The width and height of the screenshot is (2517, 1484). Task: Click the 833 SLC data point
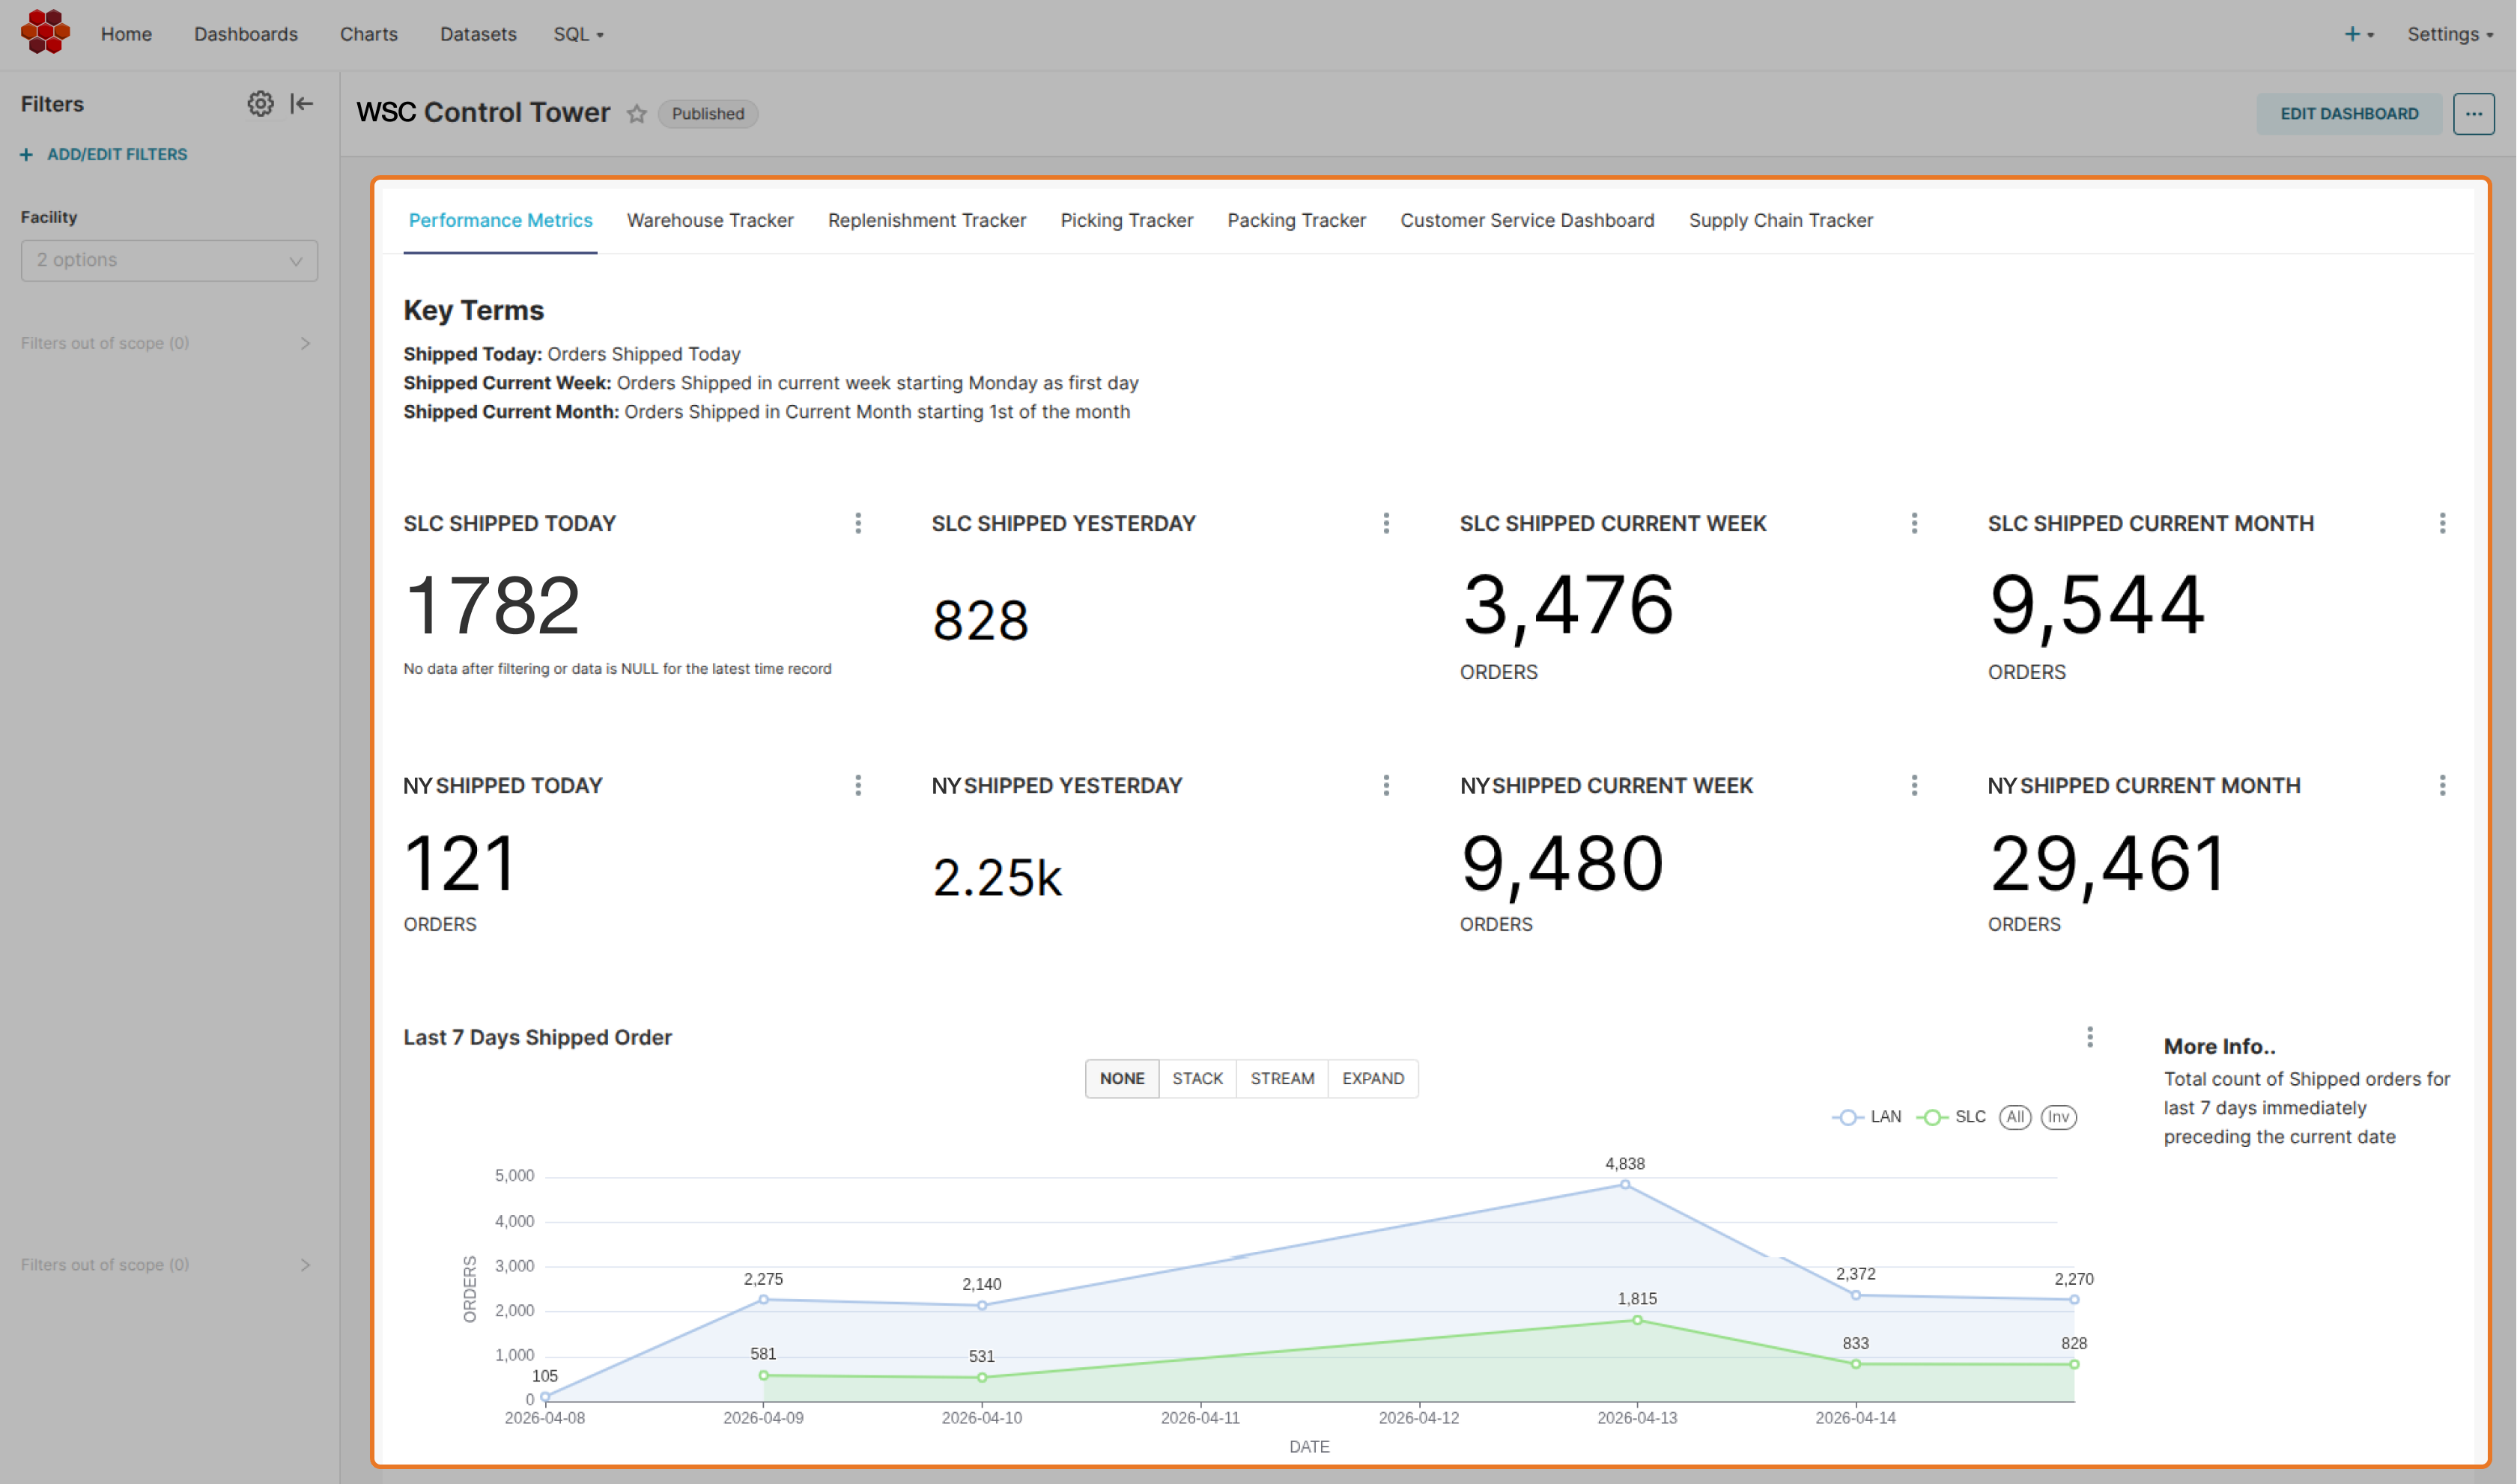click(1855, 1363)
